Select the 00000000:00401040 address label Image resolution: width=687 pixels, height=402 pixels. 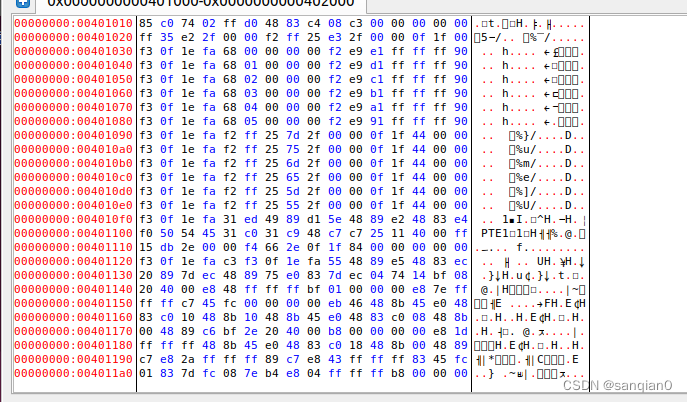(73, 65)
